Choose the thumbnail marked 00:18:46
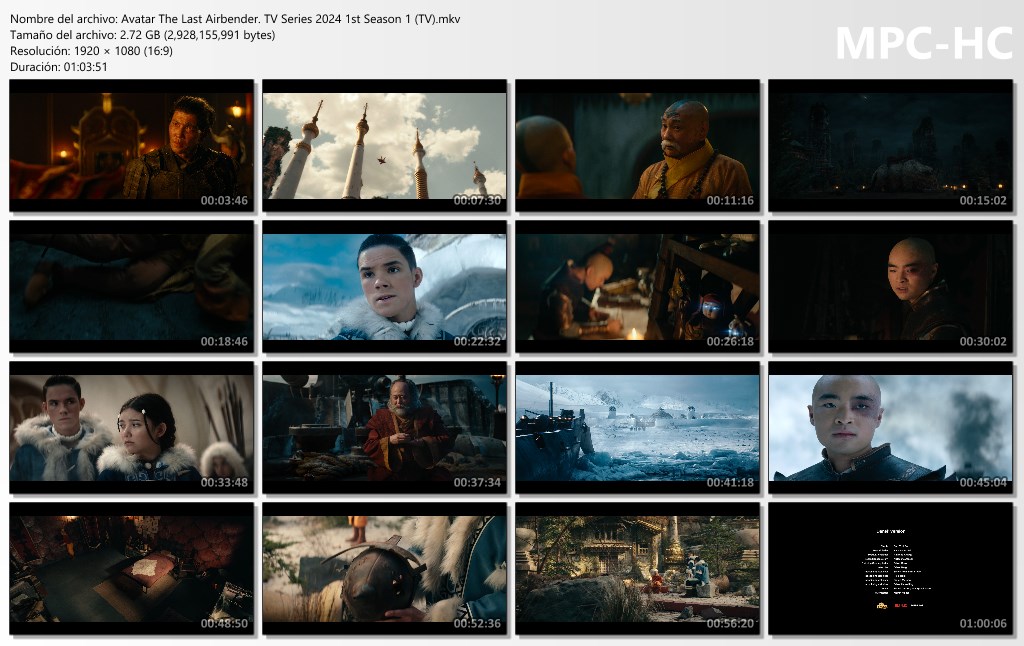 (x=131, y=286)
